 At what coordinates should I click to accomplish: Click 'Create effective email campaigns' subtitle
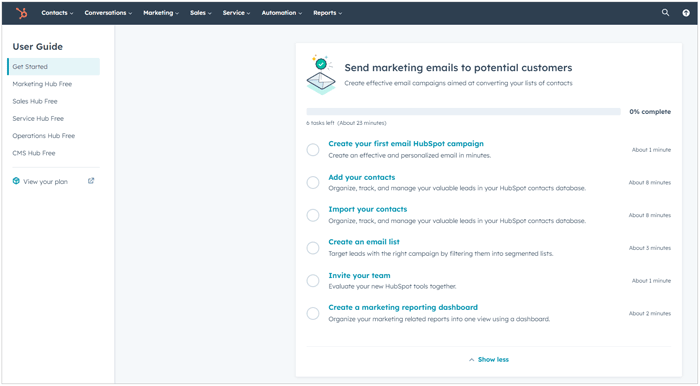[458, 83]
